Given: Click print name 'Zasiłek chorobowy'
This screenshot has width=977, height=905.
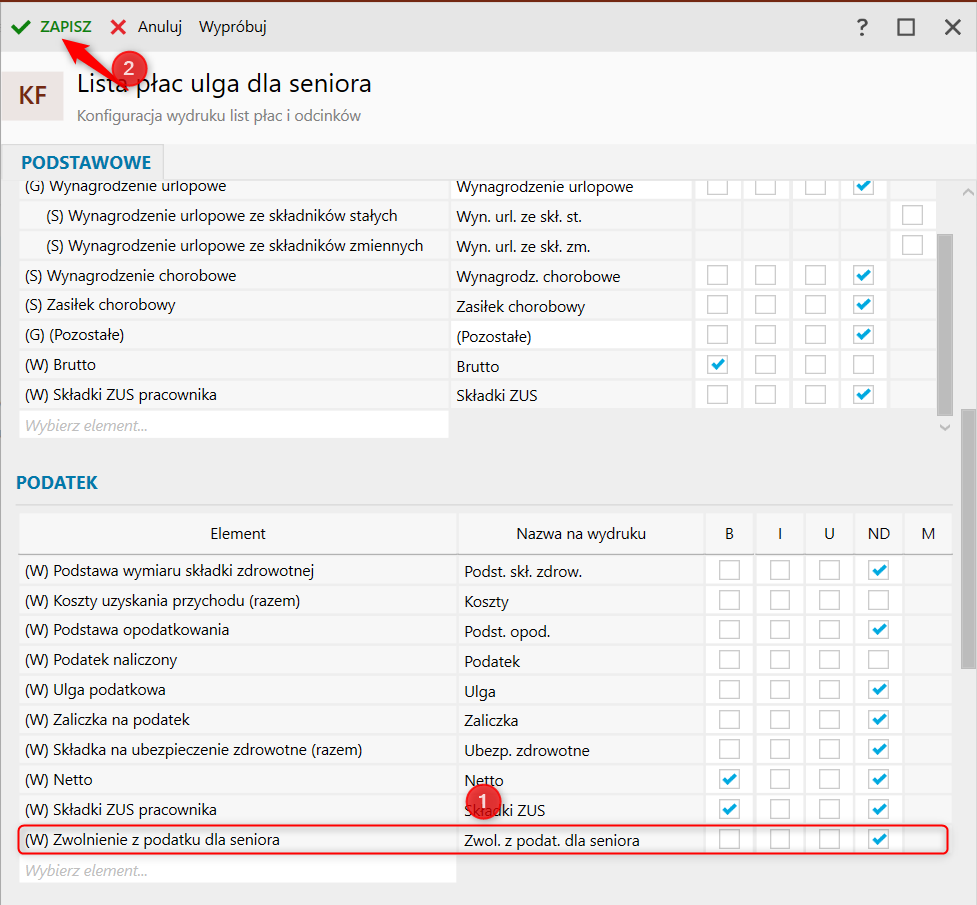Looking at the screenshot, I should tap(520, 307).
